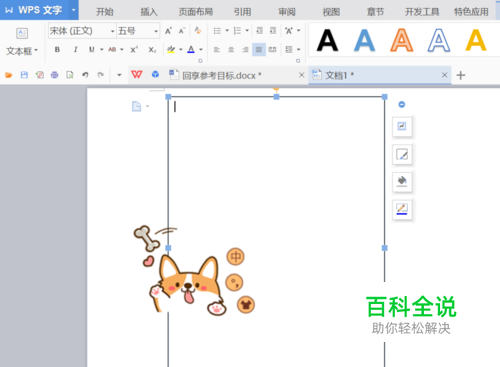This screenshot has height=367, width=500.
Task: Click the shape outline pen icon
Action: 402,209
